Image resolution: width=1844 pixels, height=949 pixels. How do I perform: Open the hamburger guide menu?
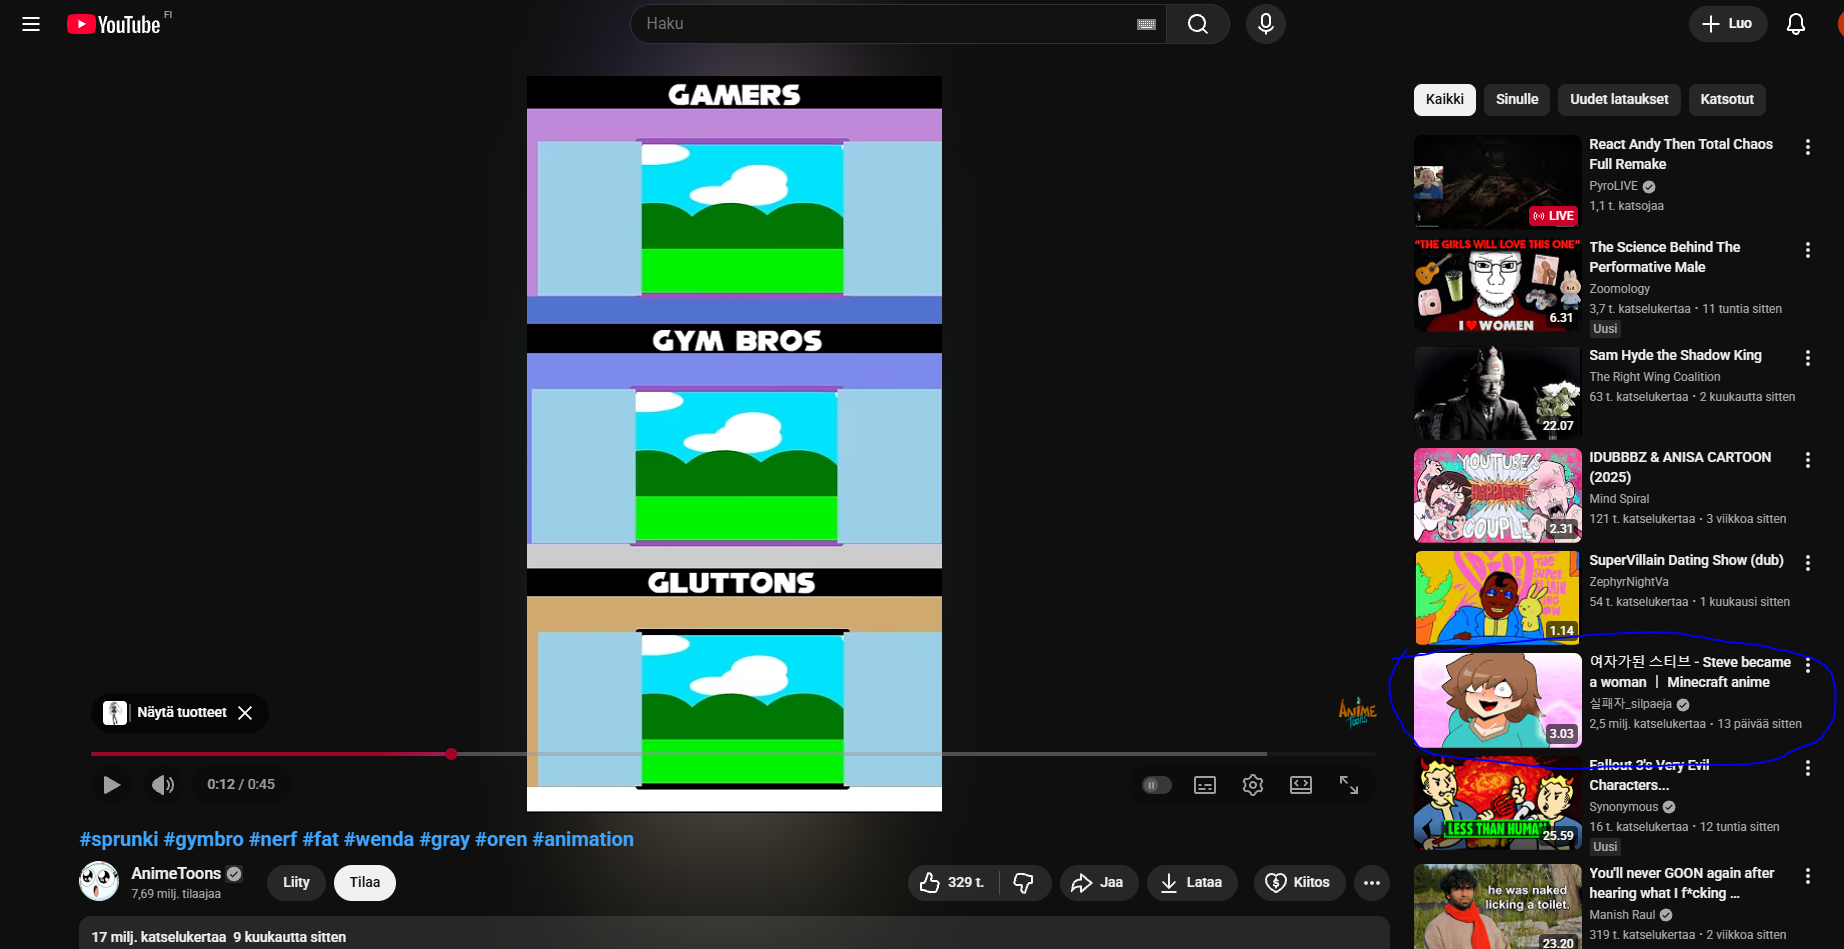pos(31,24)
